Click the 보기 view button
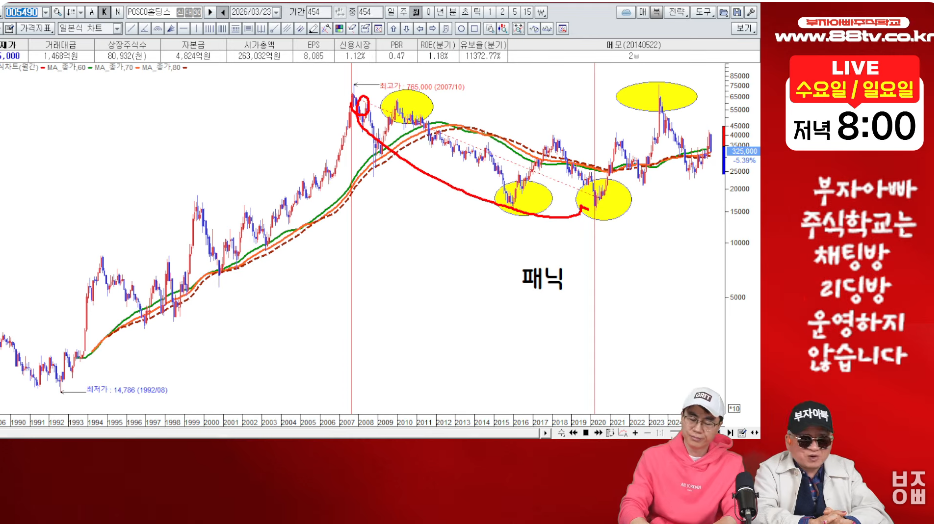 coord(746,29)
